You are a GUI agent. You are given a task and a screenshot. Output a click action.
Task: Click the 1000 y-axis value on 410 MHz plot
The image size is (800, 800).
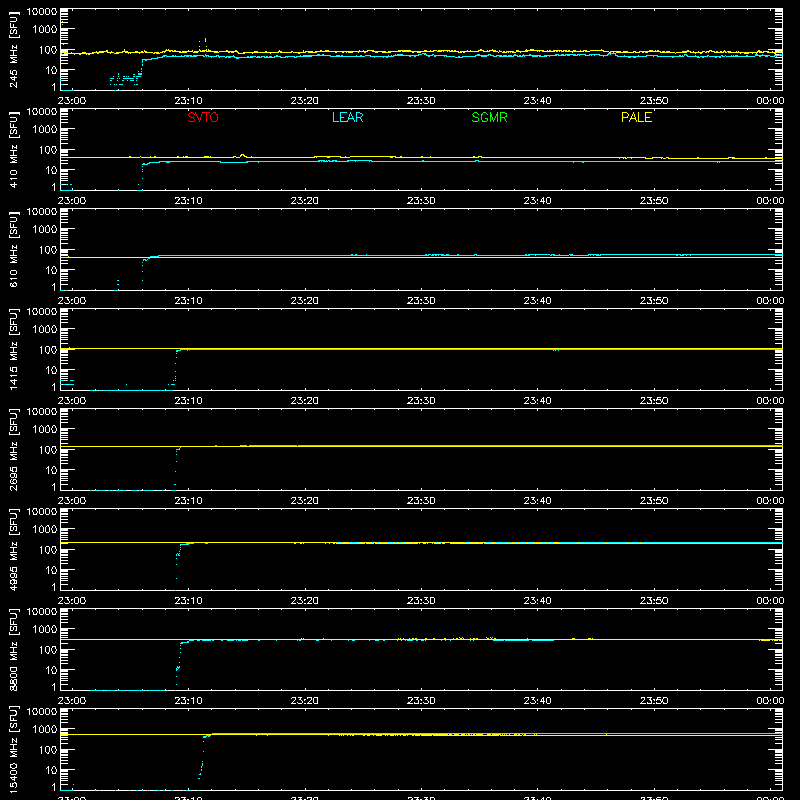pos(45,130)
